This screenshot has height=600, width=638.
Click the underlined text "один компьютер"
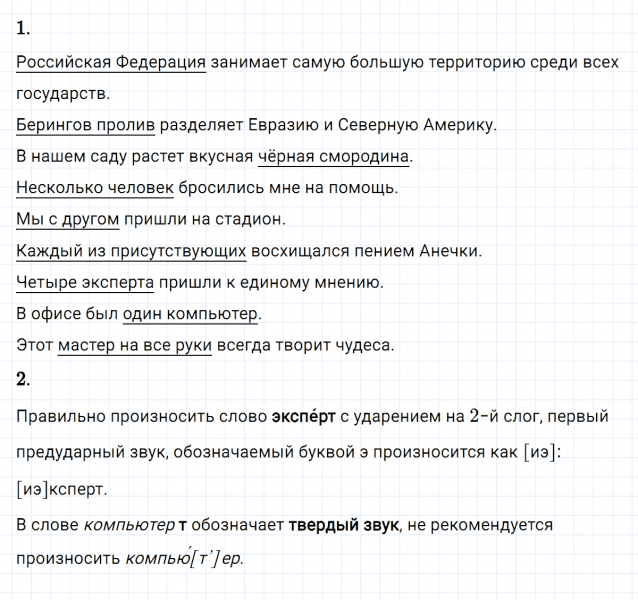191,314
